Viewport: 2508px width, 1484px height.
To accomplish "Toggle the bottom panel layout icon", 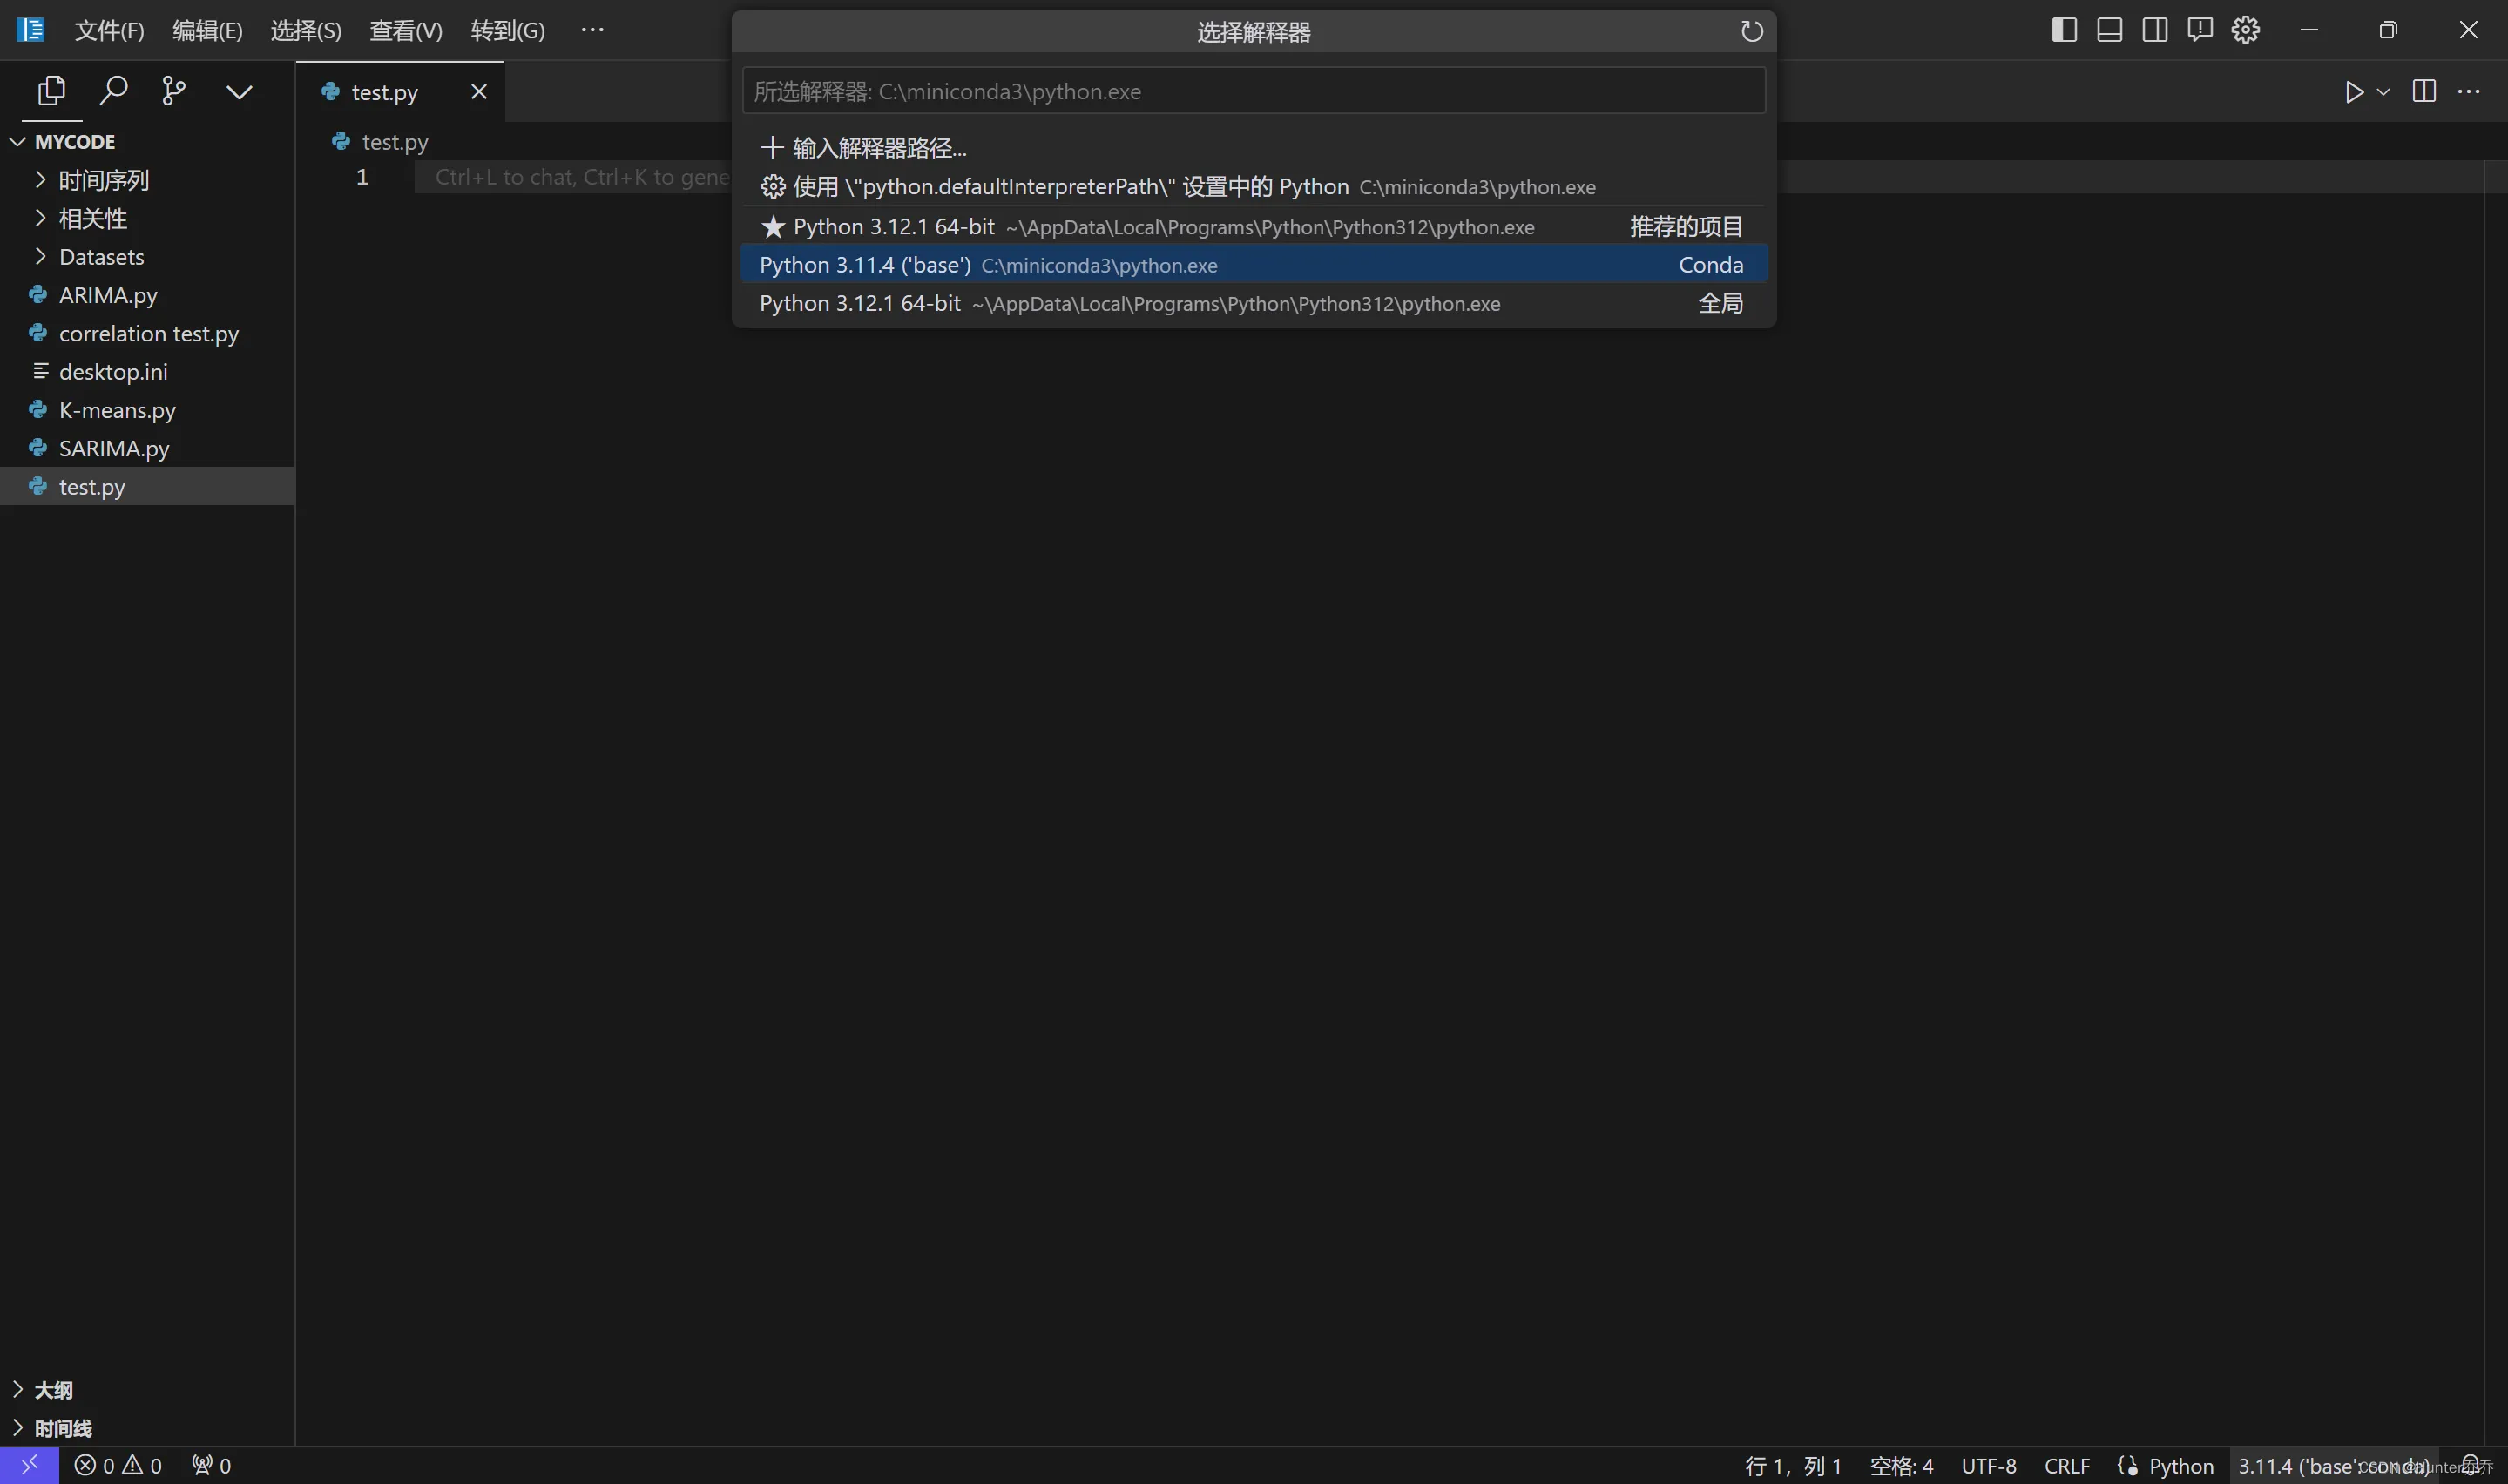I will pos(2110,30).
